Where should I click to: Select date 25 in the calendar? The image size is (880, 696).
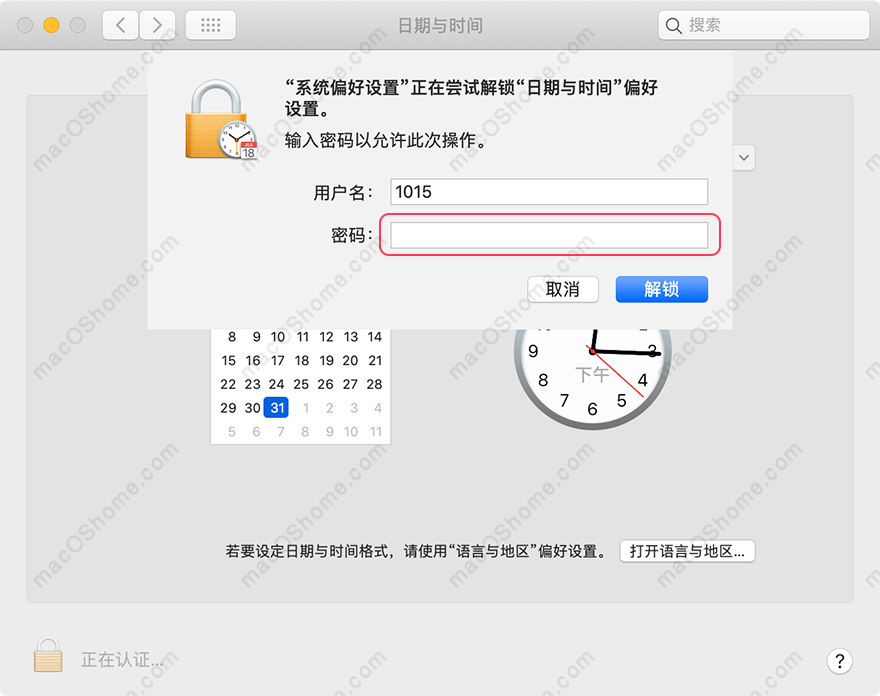[301, 384]
